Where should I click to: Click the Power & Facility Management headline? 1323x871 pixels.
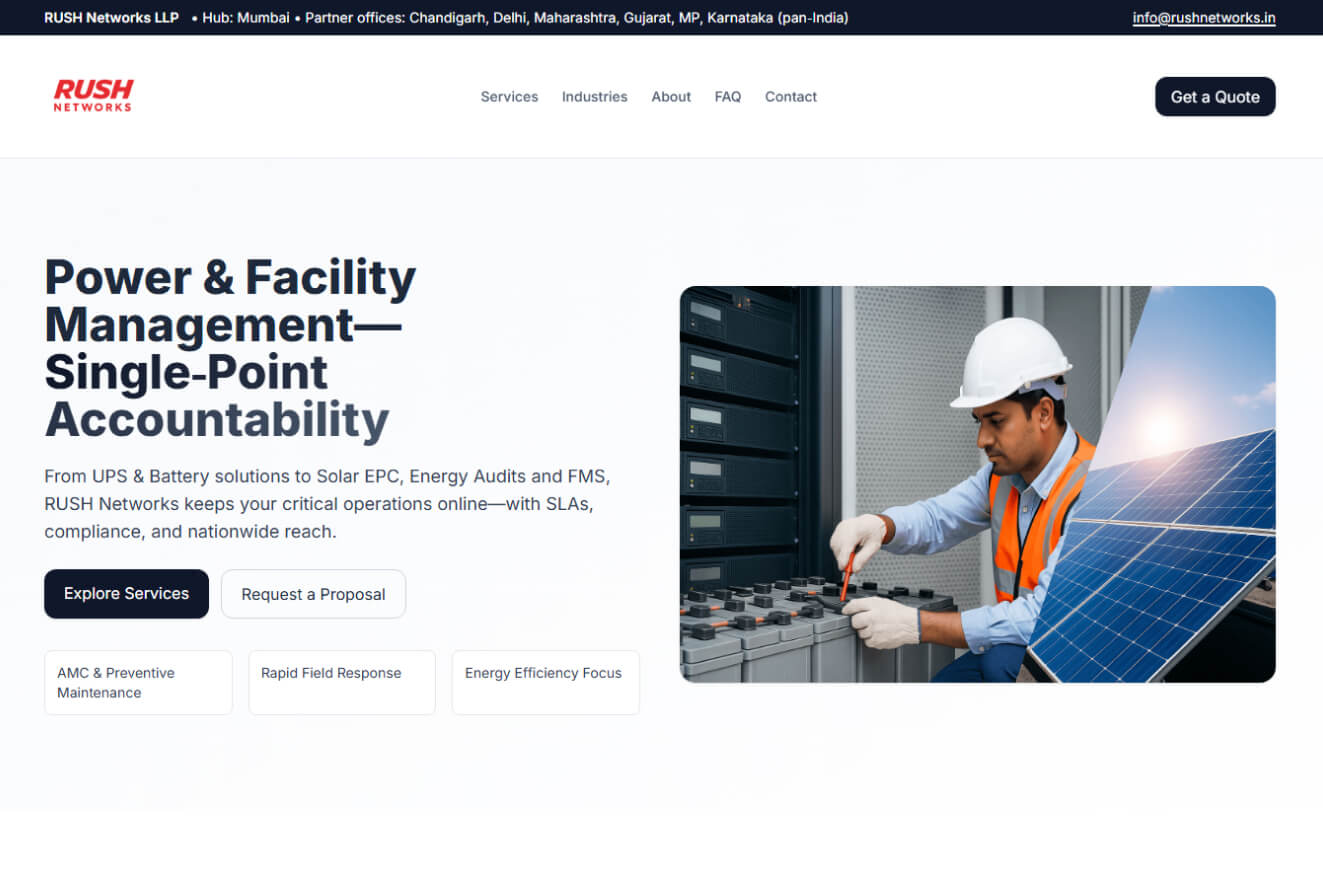click(230, 348)
